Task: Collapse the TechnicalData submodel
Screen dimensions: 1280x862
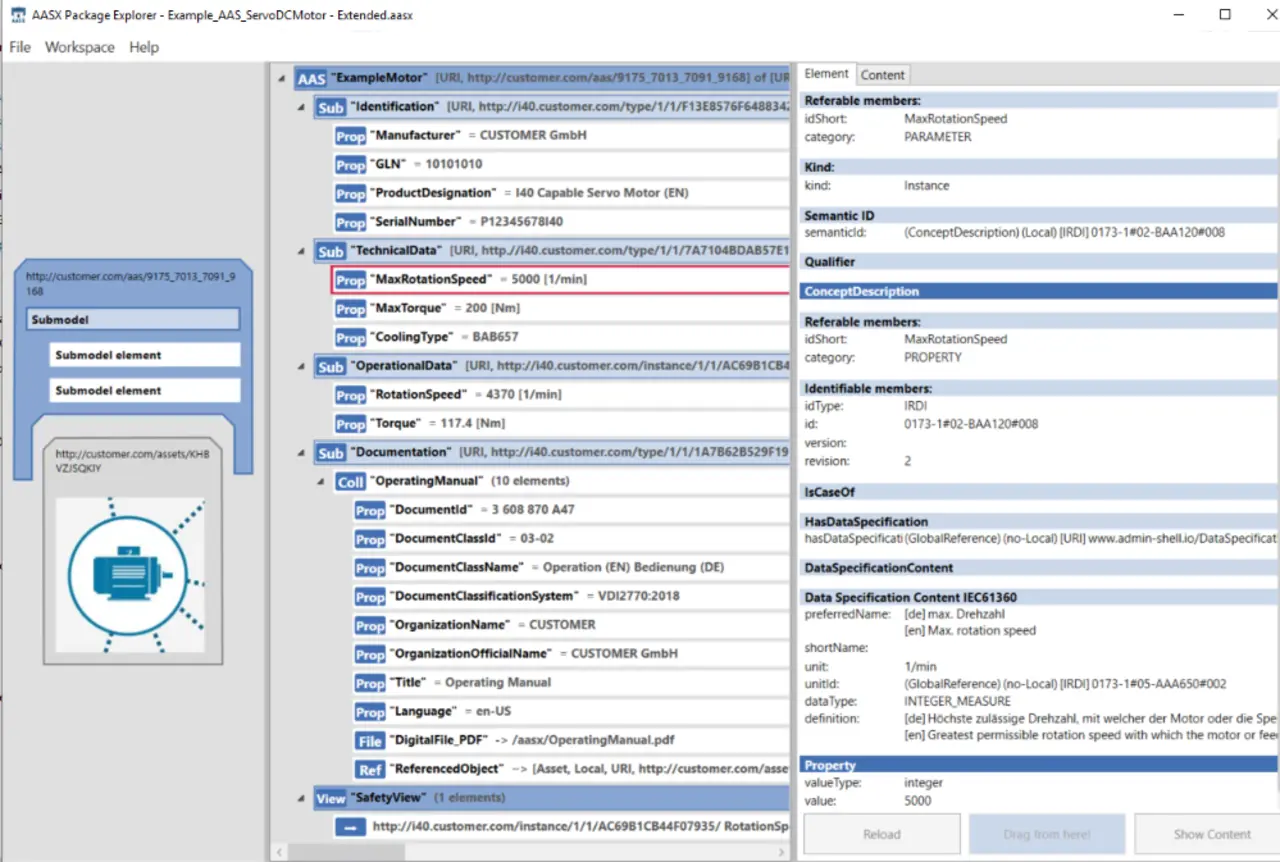Action: pyautogui.click(x=303, y=251)
